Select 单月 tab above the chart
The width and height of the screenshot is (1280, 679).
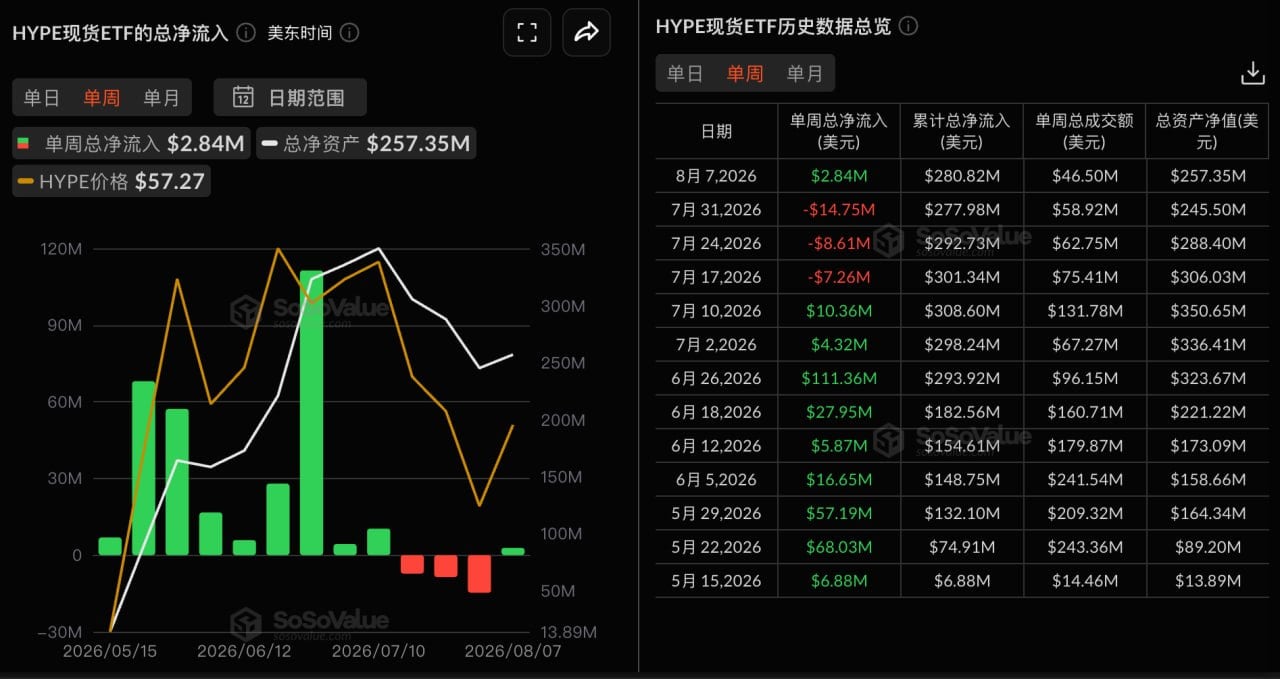162,98
